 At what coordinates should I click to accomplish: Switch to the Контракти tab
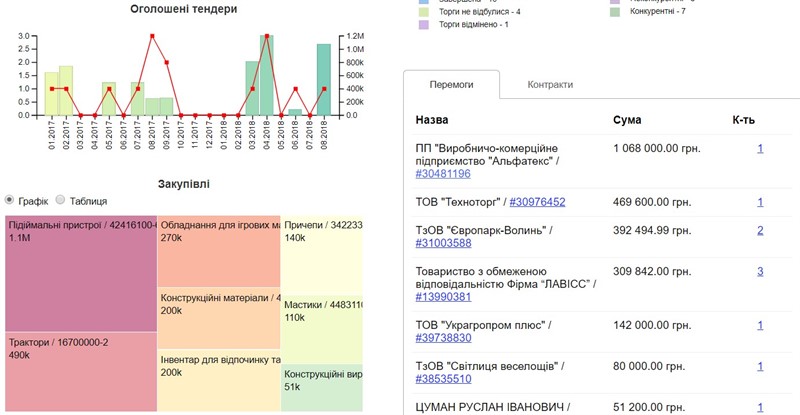(x=550, y=85)
